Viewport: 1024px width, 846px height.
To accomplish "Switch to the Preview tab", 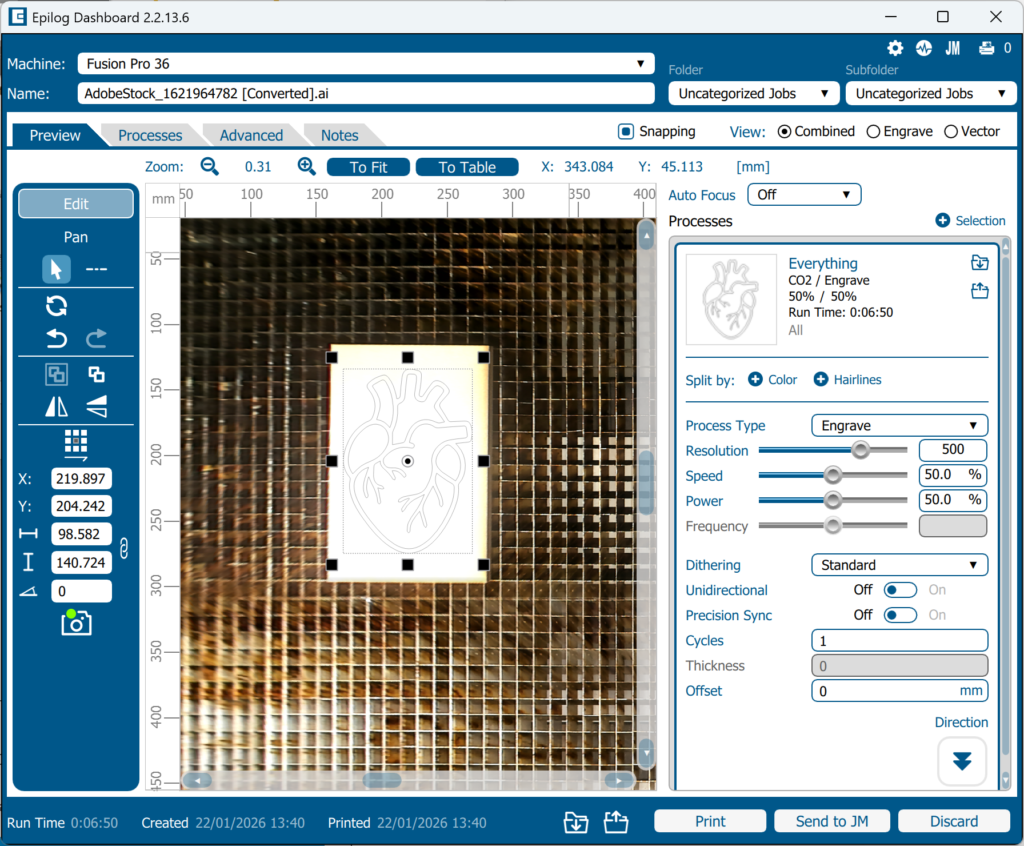I will [55, 135].
